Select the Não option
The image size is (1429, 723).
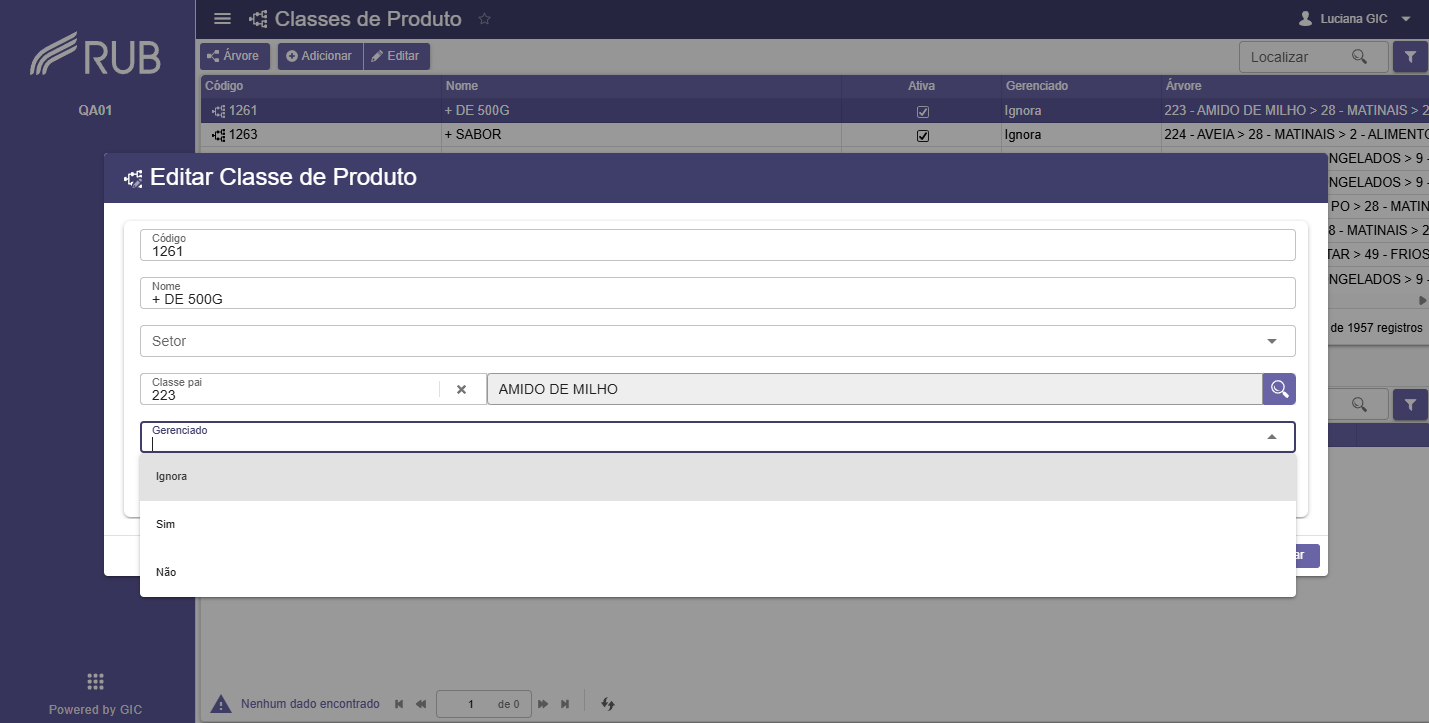pyautogui.click(x=718, y=573)
